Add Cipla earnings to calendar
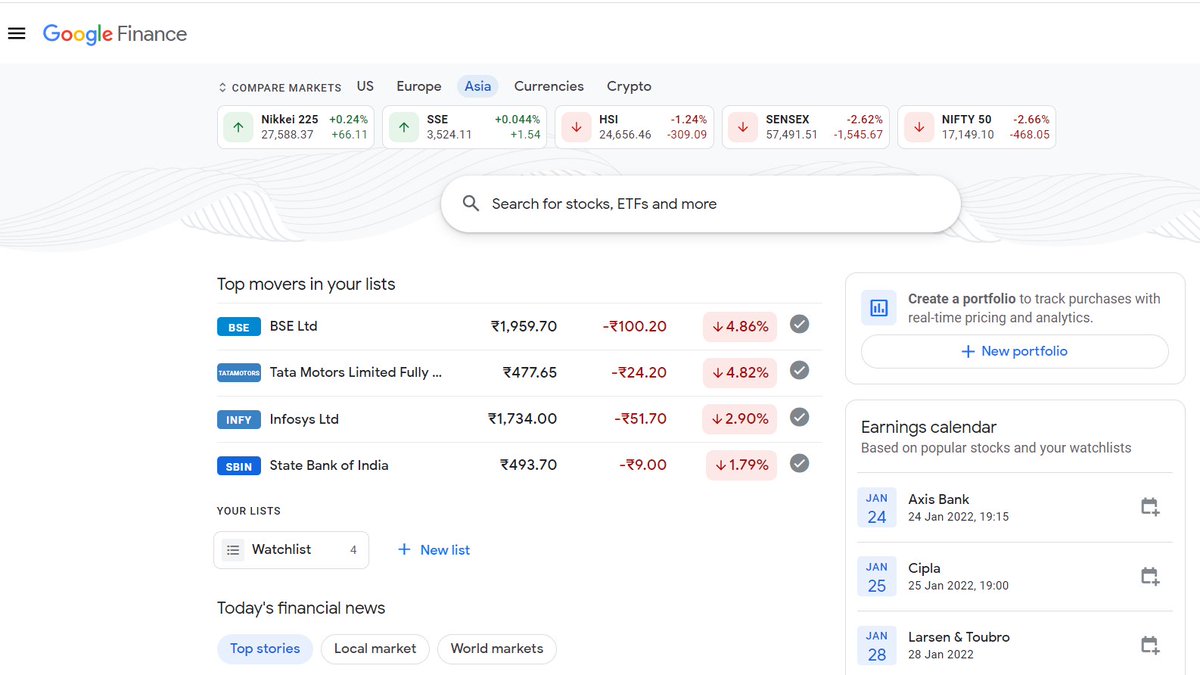This screenshot has height=675, width=1200. [x=1150, y=576]
